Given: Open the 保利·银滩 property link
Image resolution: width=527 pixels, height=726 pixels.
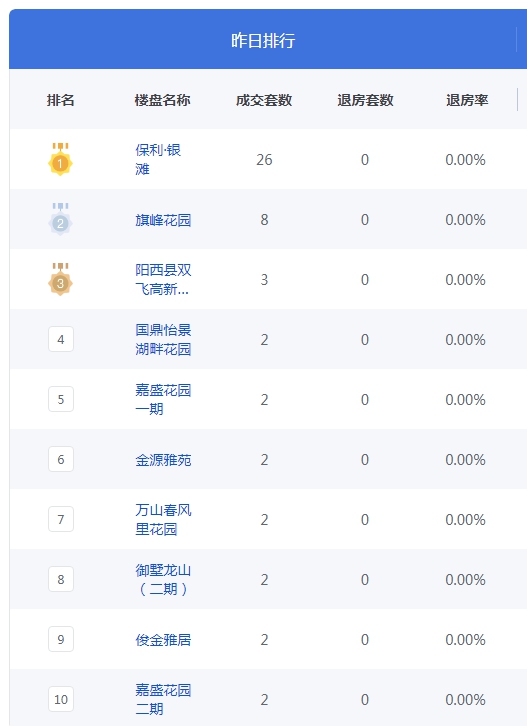Looking at the screenshot, I should [x=158, y=159].
